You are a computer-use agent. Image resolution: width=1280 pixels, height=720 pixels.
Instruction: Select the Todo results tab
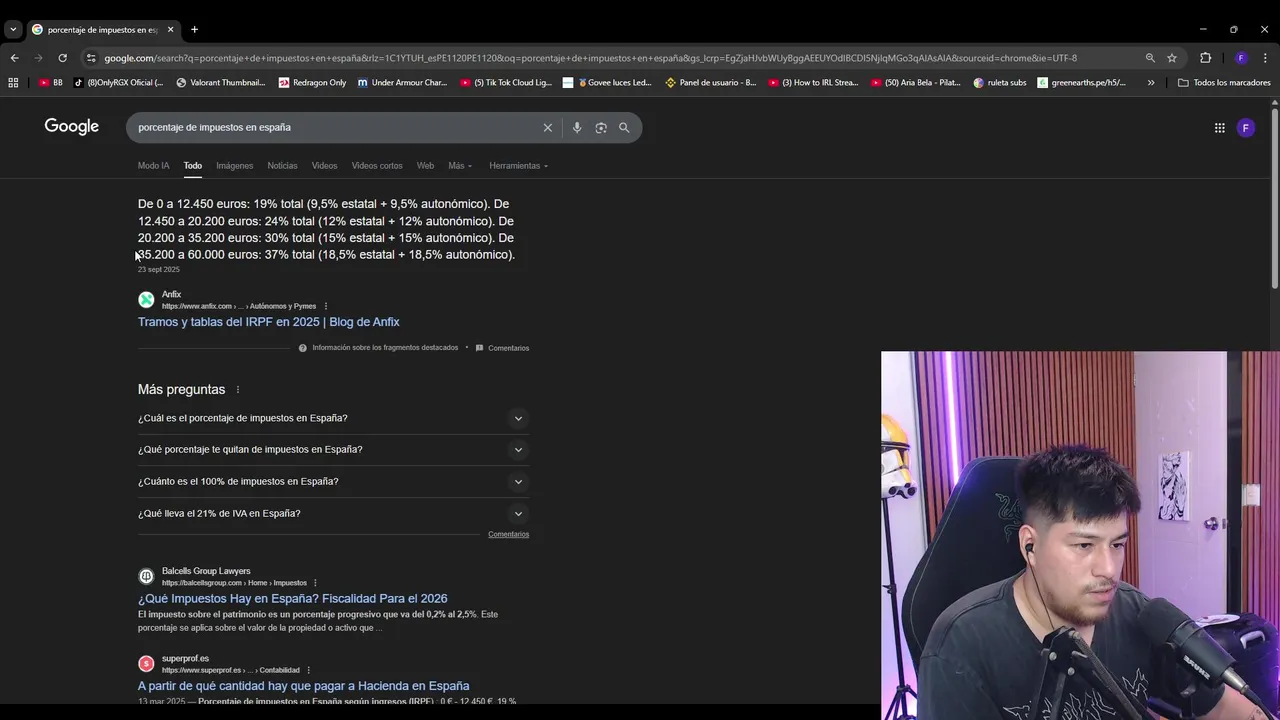click(x=192, y=166)
